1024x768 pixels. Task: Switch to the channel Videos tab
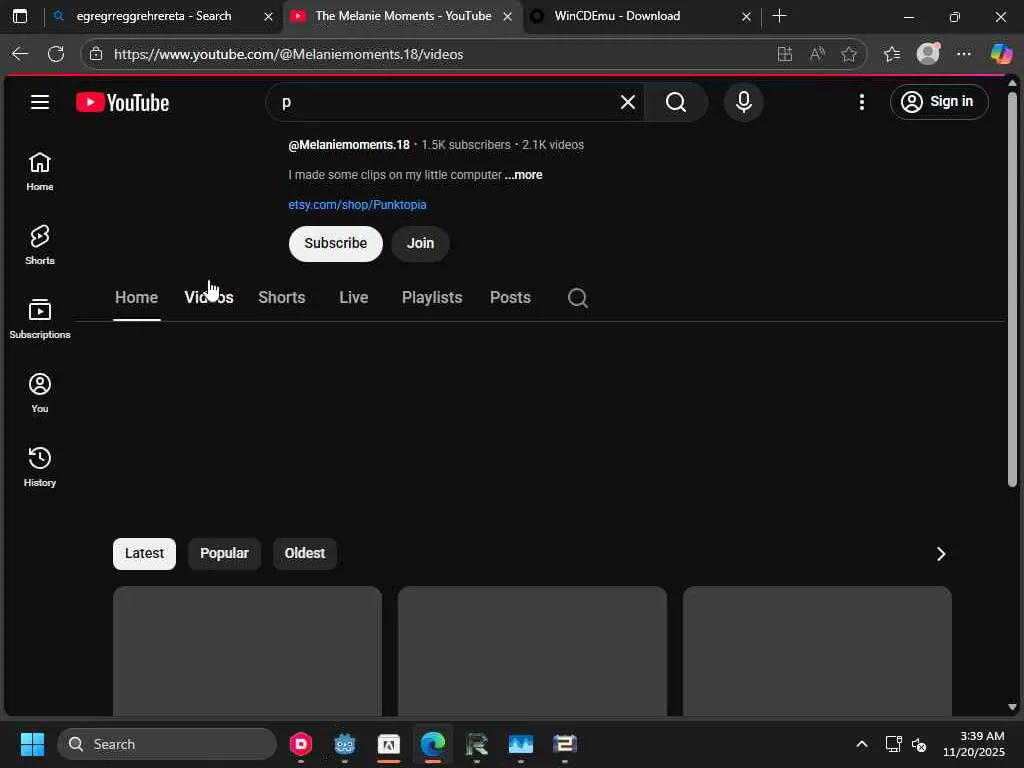click(209, 298)
